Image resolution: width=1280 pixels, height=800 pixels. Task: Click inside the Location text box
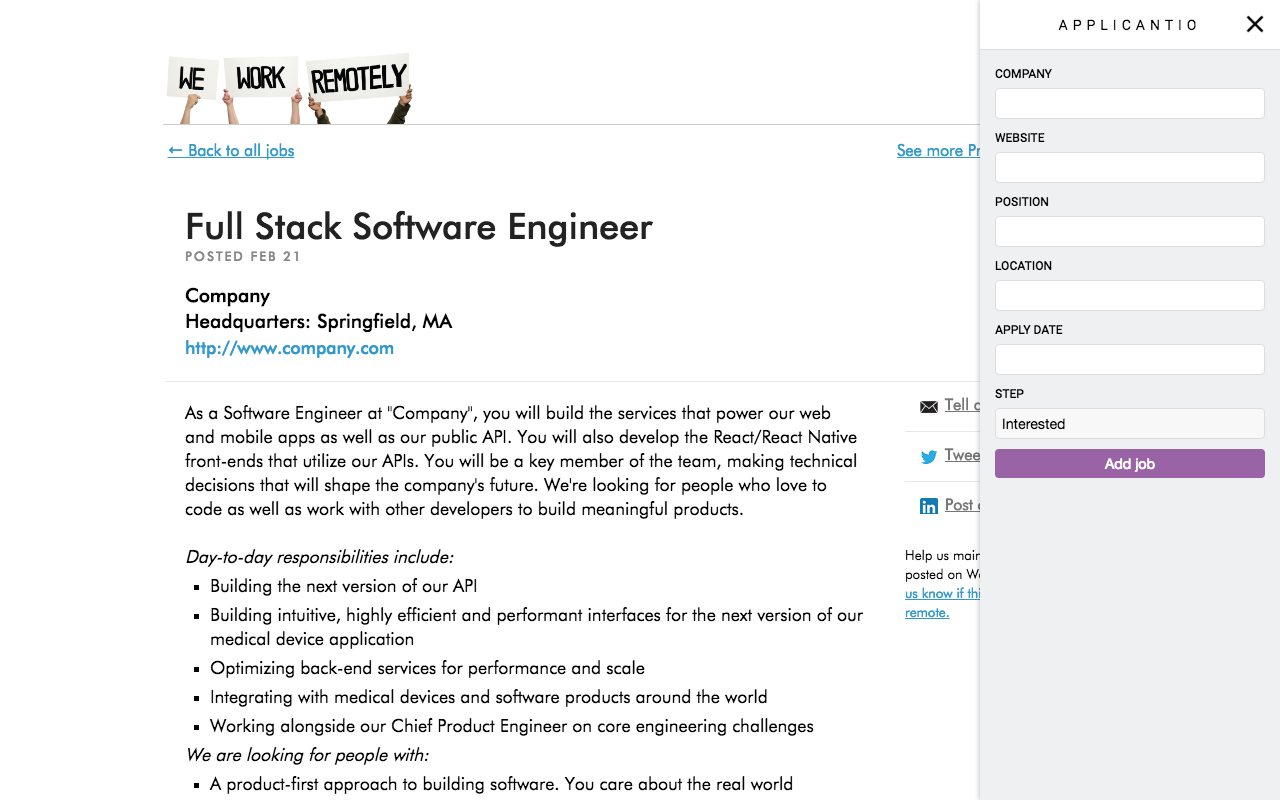pos(1129,295)
